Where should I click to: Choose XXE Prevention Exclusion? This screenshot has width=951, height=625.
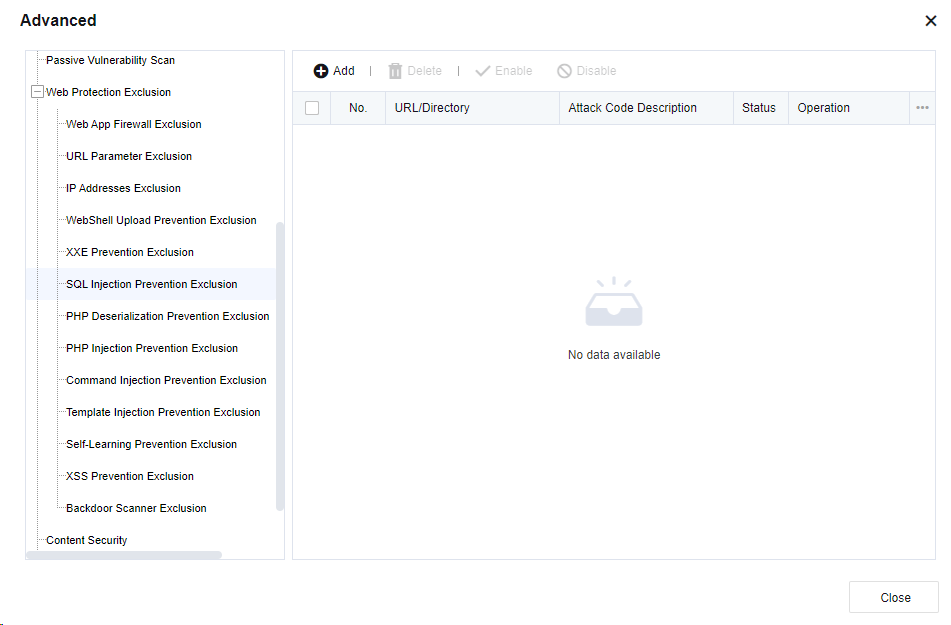129,252
